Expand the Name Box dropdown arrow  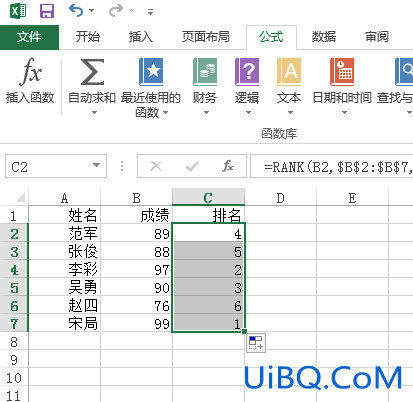pos(97,166)
